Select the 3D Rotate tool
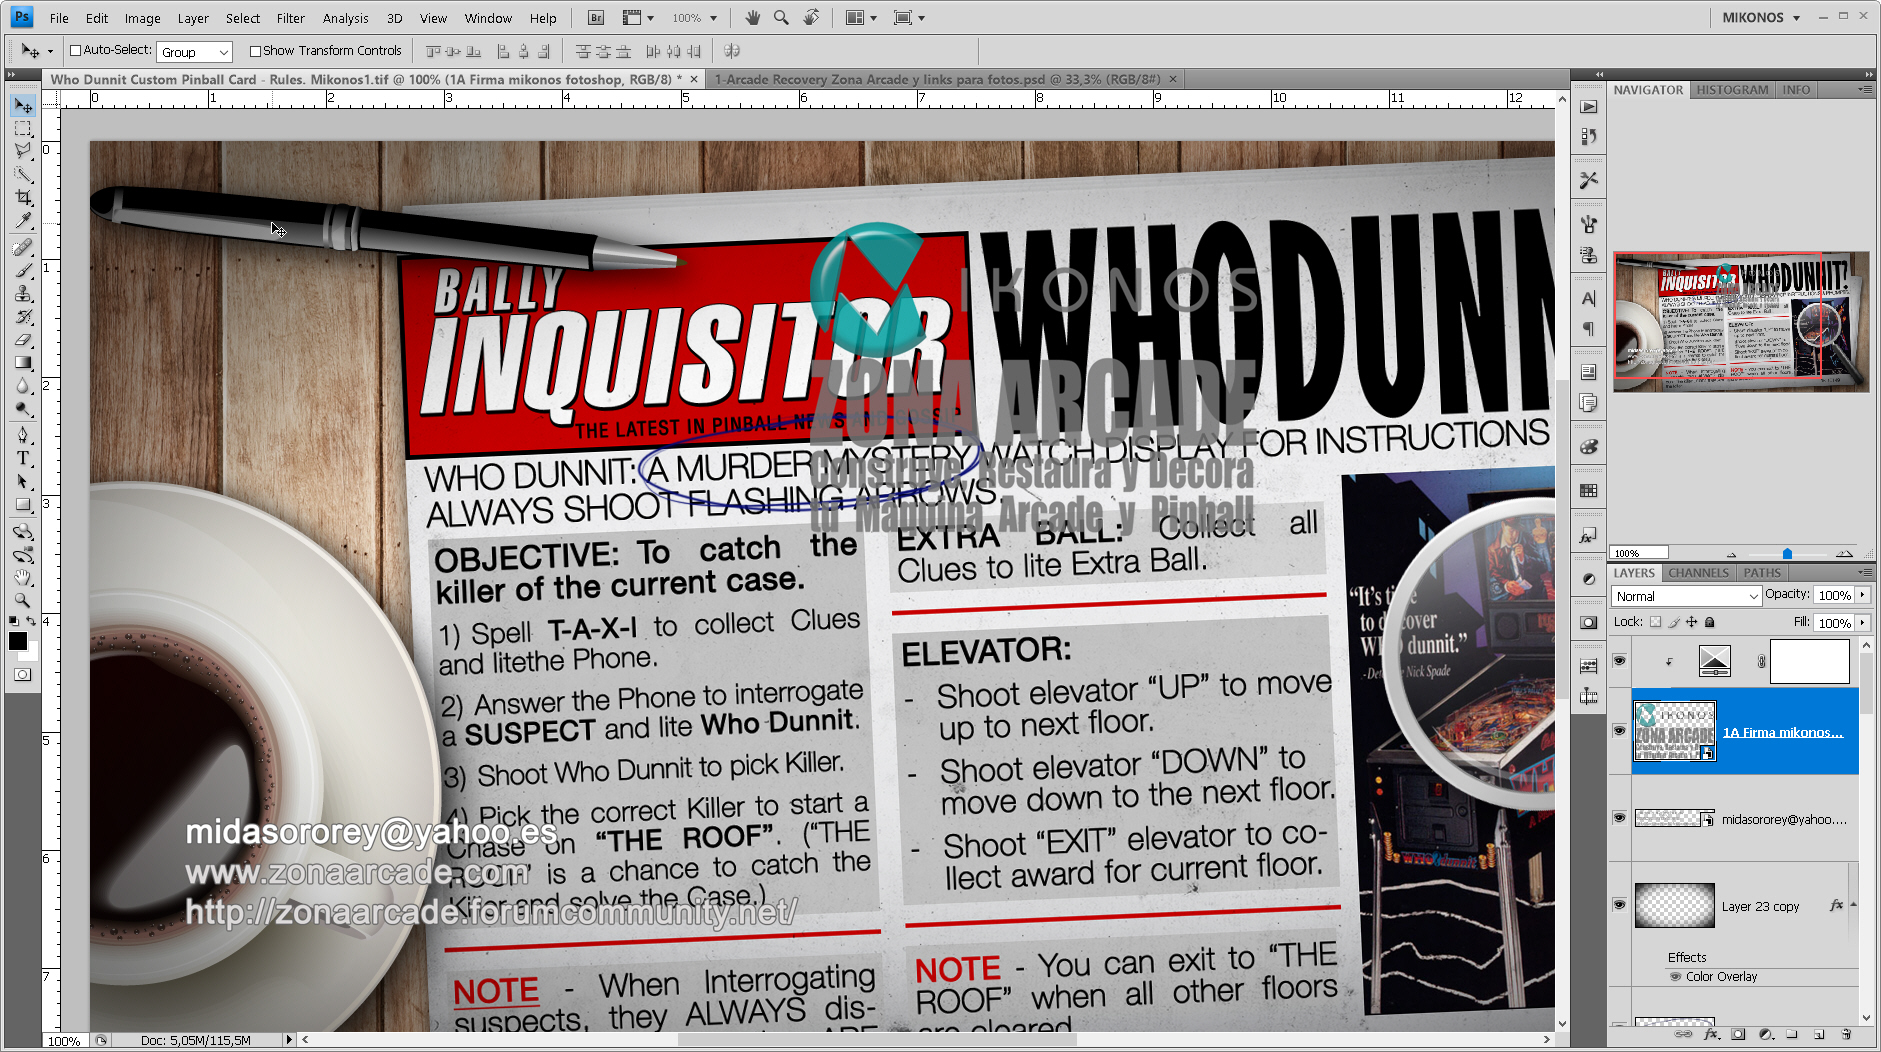The width and height of the screenshot is (1881, 1052). pyautogui.click(x=22, y=532)
